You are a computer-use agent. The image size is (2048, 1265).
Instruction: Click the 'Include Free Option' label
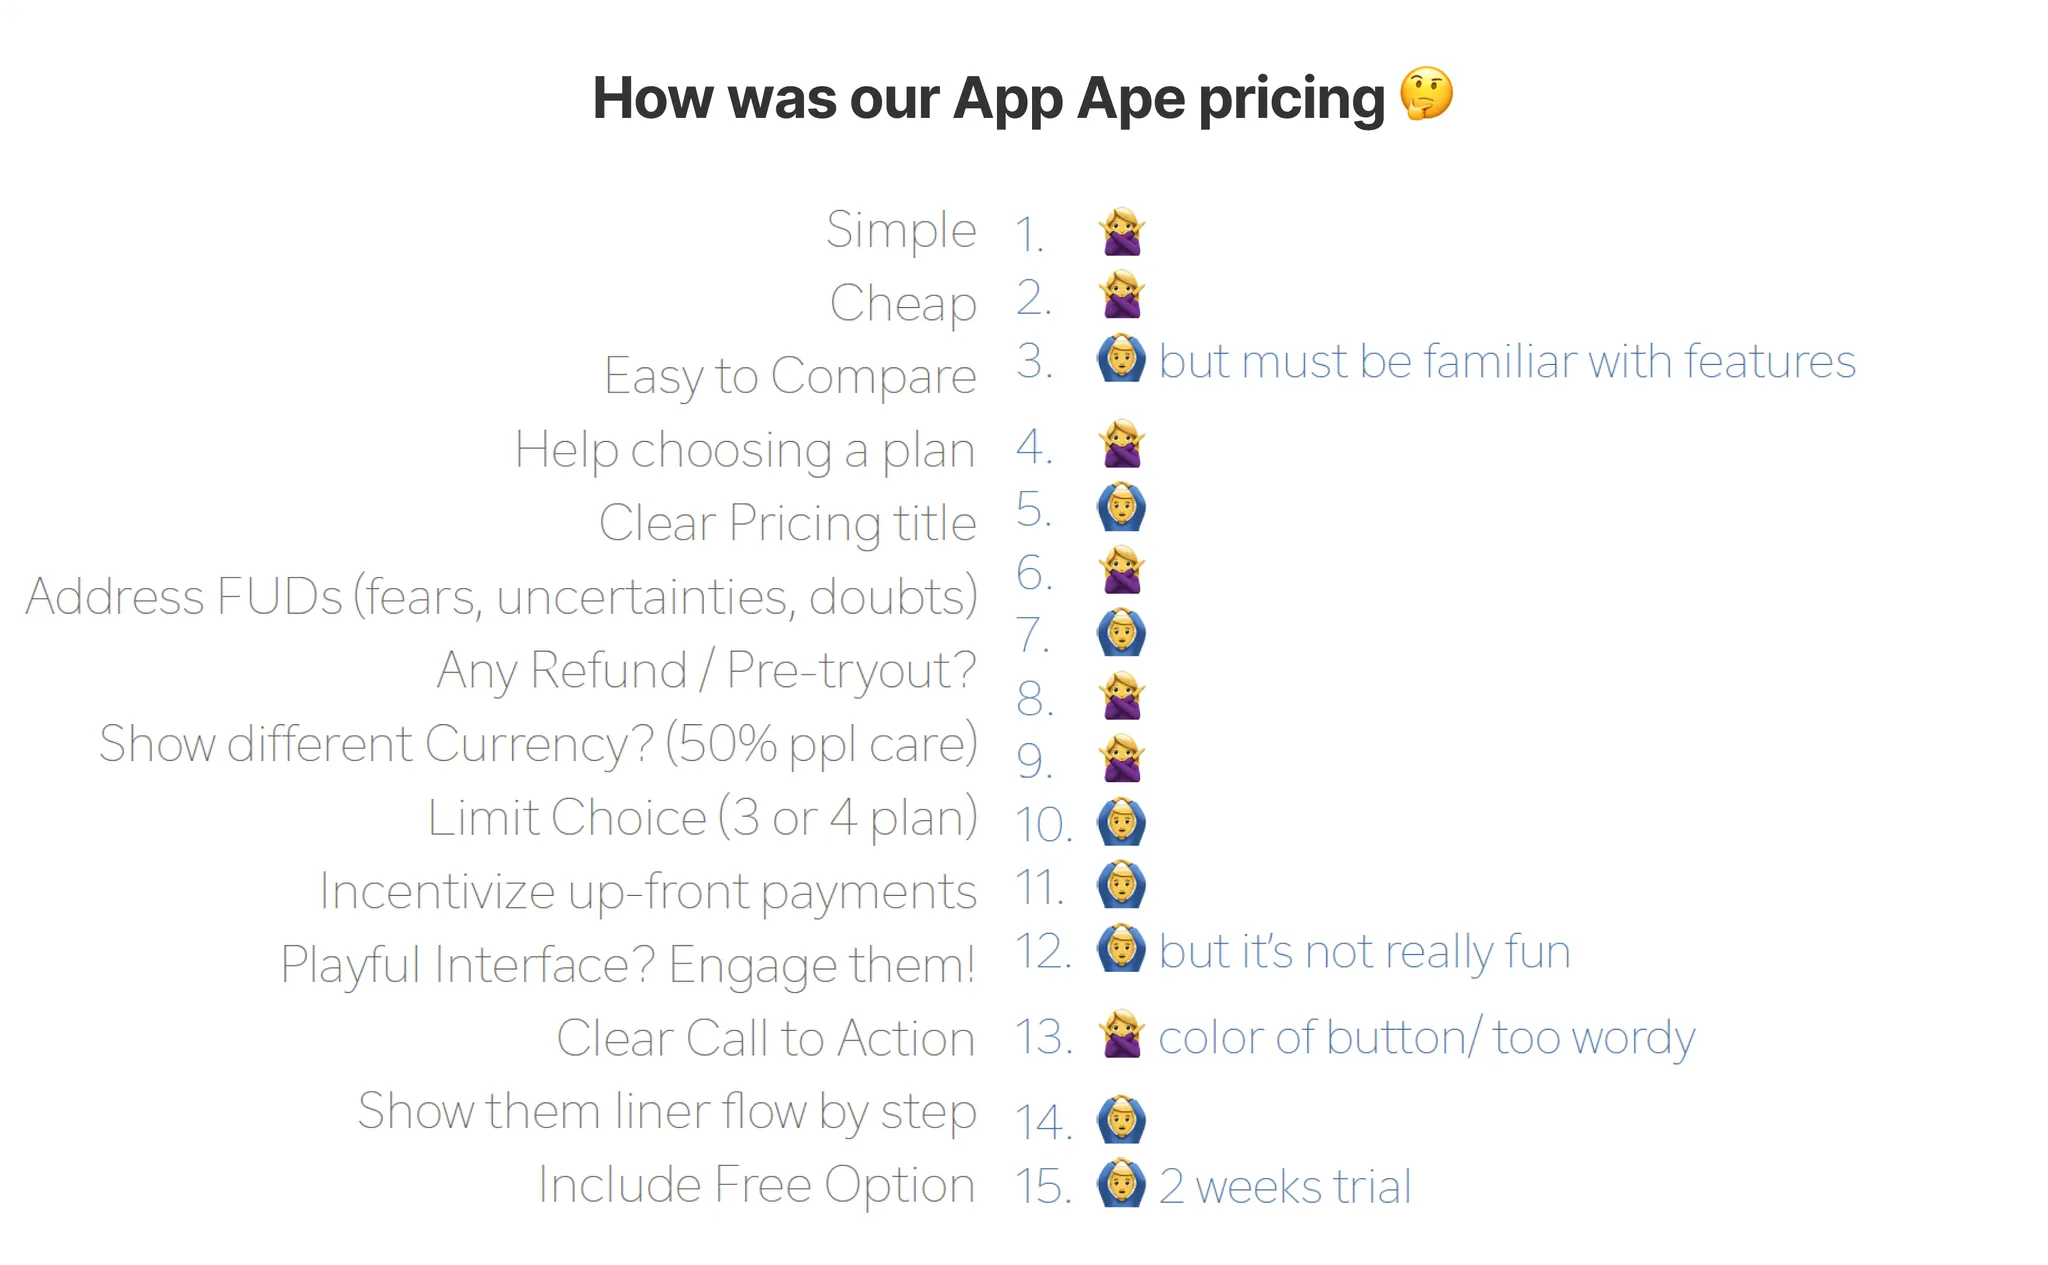[757, 1185]
